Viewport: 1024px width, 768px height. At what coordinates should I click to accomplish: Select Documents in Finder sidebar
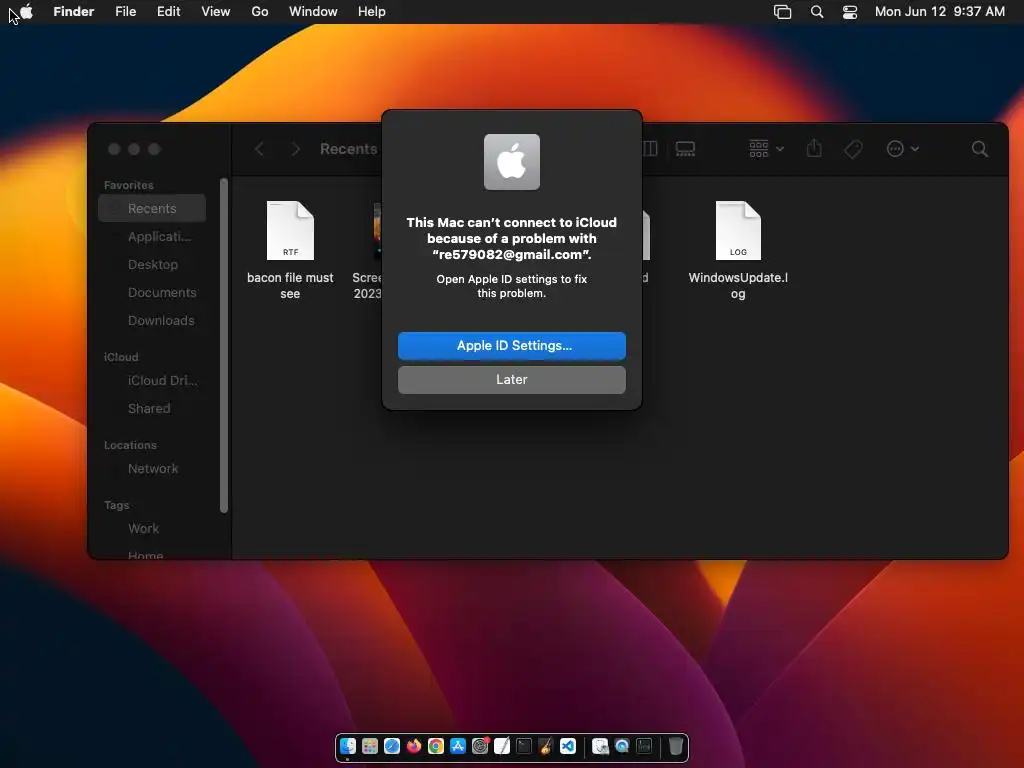(x=152, y=293)
